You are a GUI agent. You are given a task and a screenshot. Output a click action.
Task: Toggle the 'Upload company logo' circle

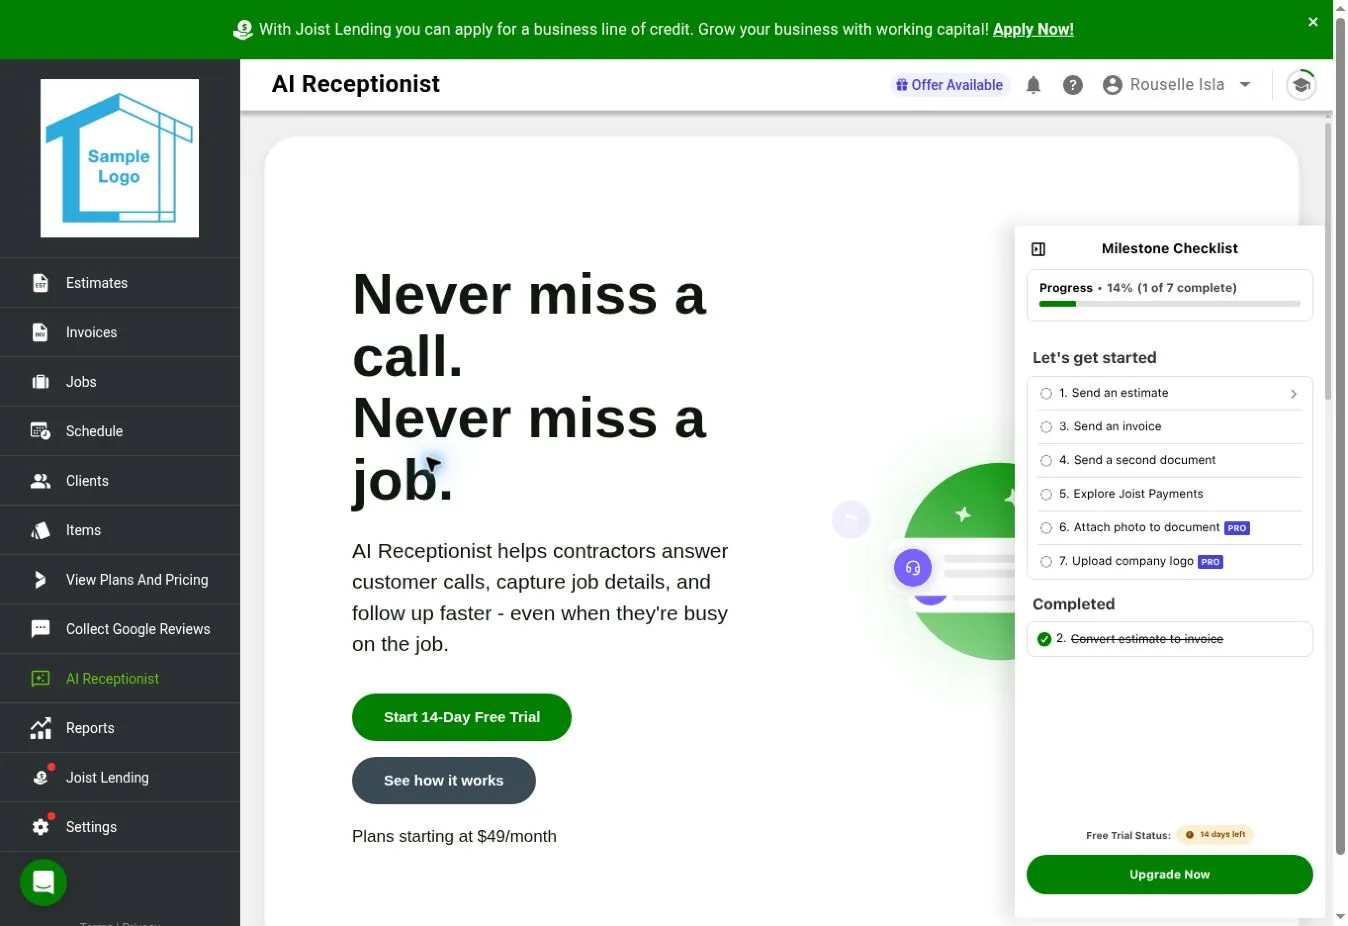(1046, 562)
